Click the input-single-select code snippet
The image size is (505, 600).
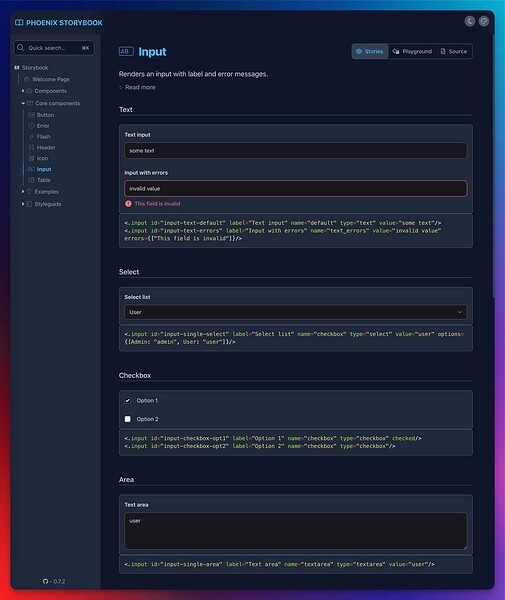pyautogui.click(x=294, y=338)
